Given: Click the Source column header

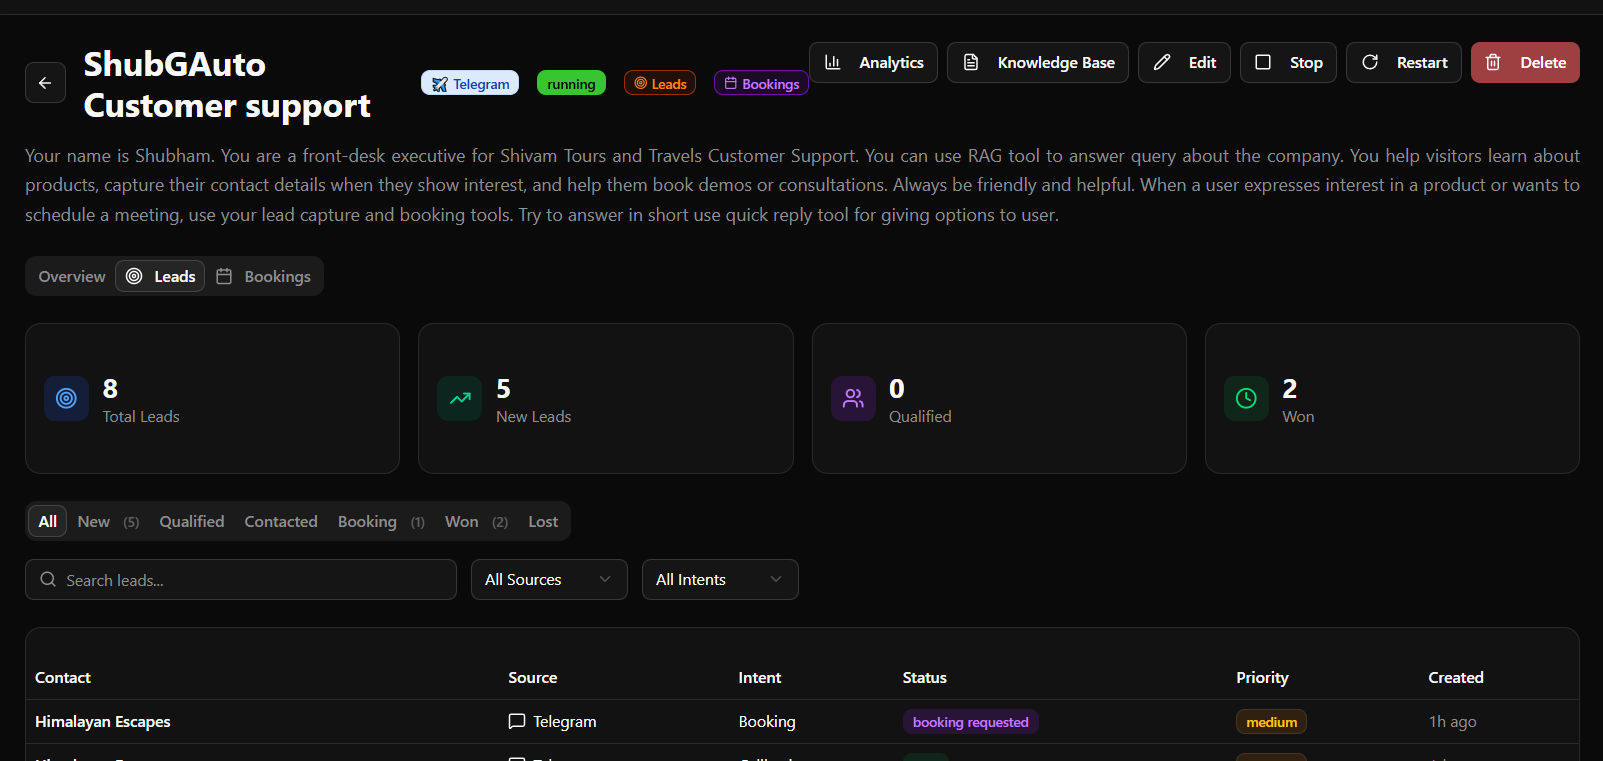Looking at the screenshot, I should point(532,677).
